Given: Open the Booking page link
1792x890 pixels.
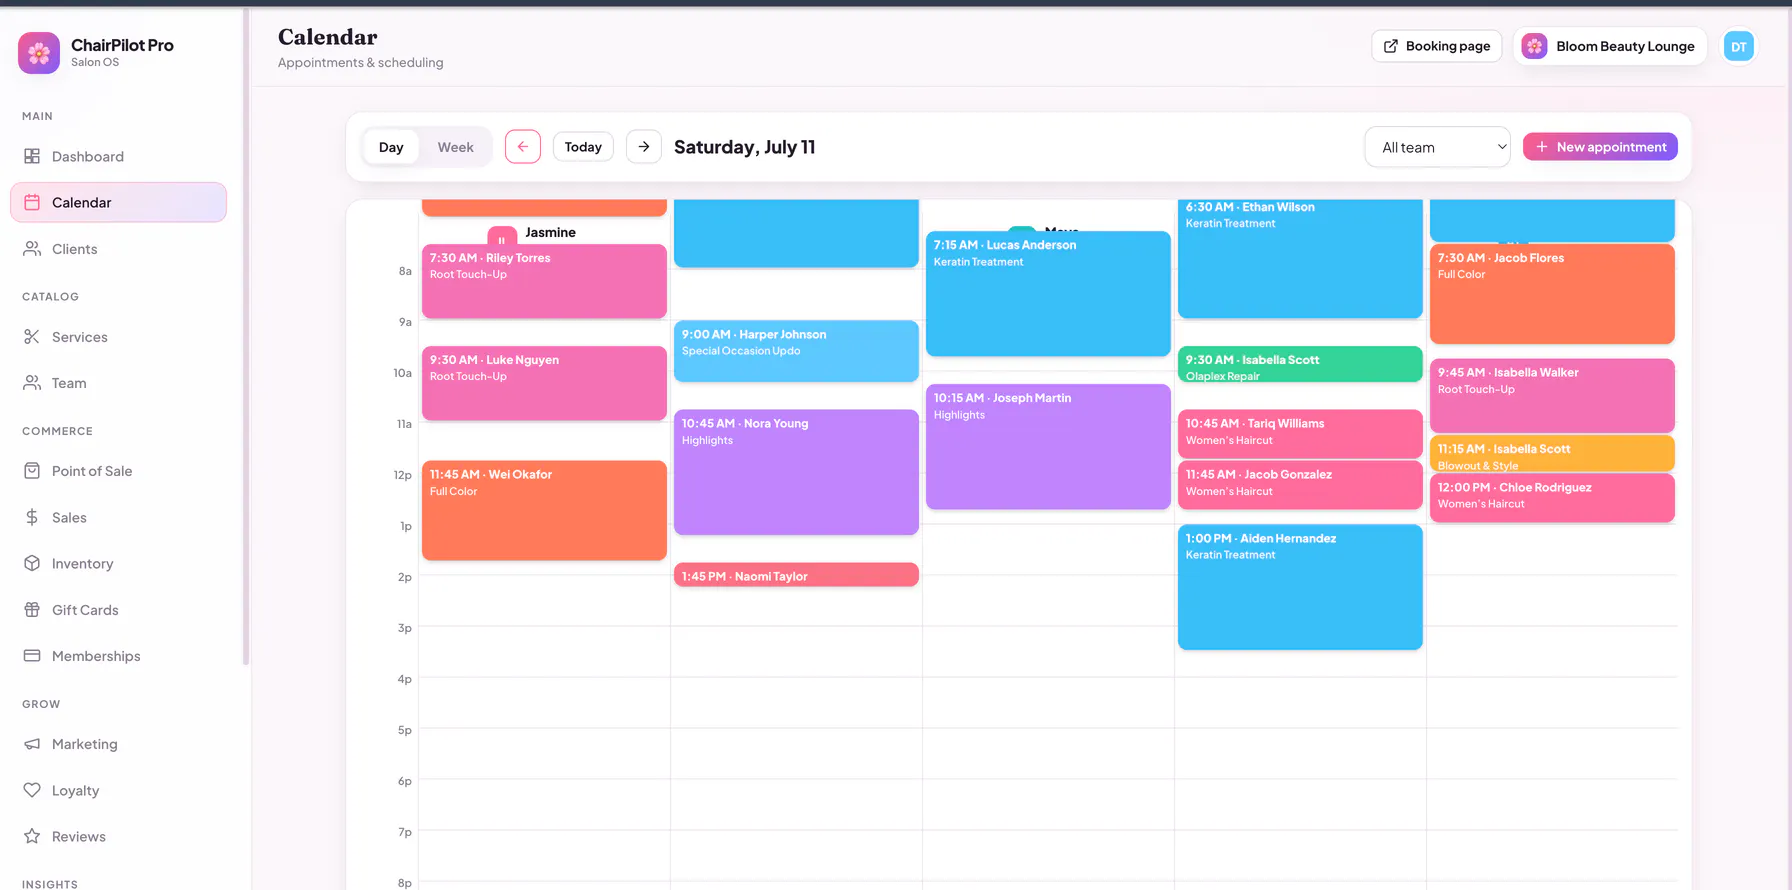Looking at the screenshot, I should tap(1437, 46).
